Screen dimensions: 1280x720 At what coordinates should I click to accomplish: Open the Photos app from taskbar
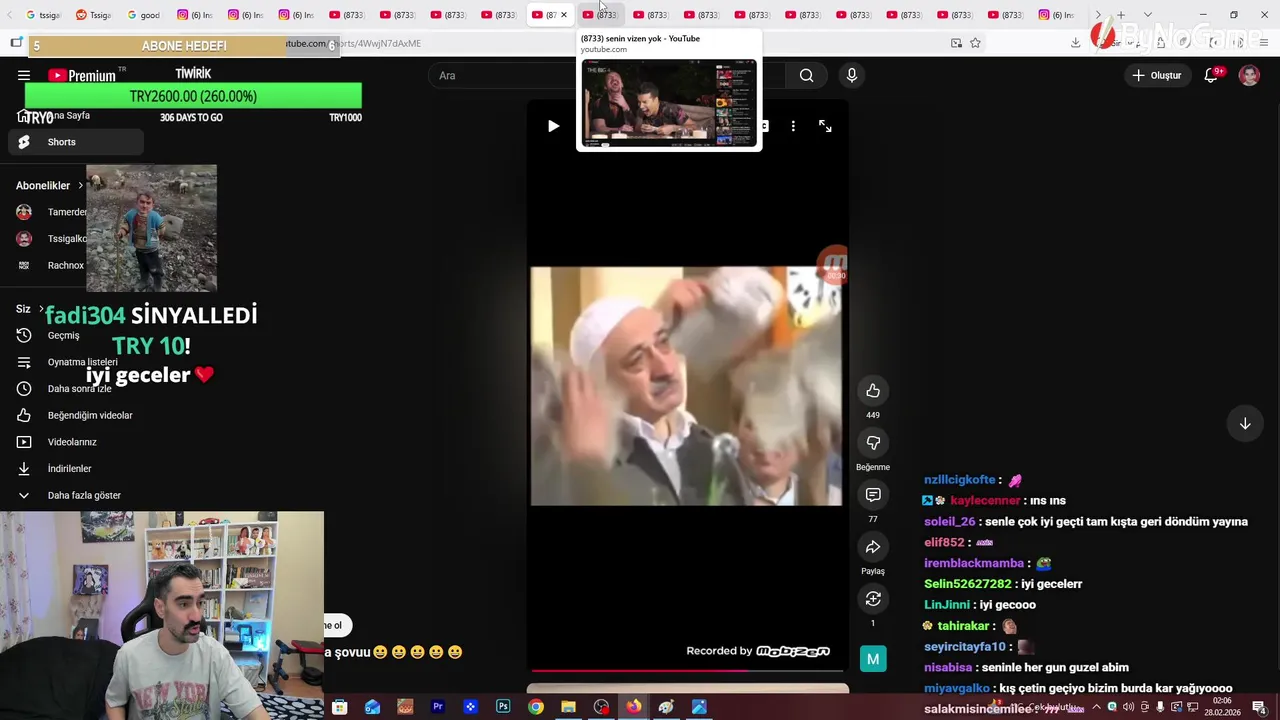(x=699, y=707)
